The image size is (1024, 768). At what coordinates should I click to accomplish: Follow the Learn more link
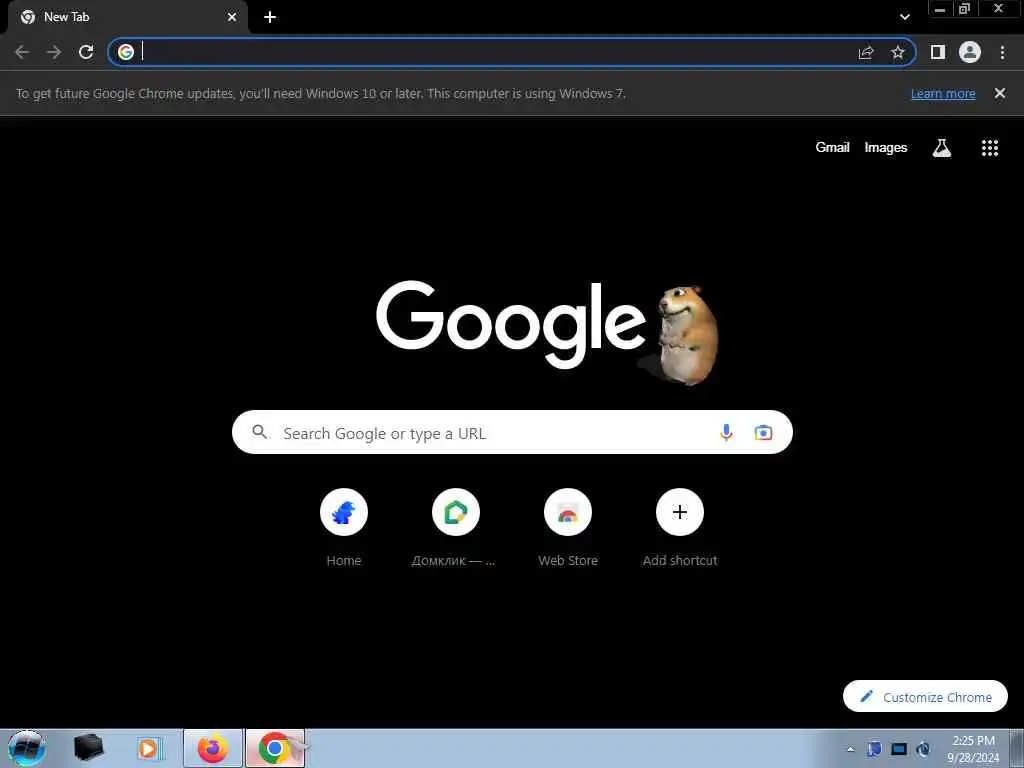pos(943,93)
